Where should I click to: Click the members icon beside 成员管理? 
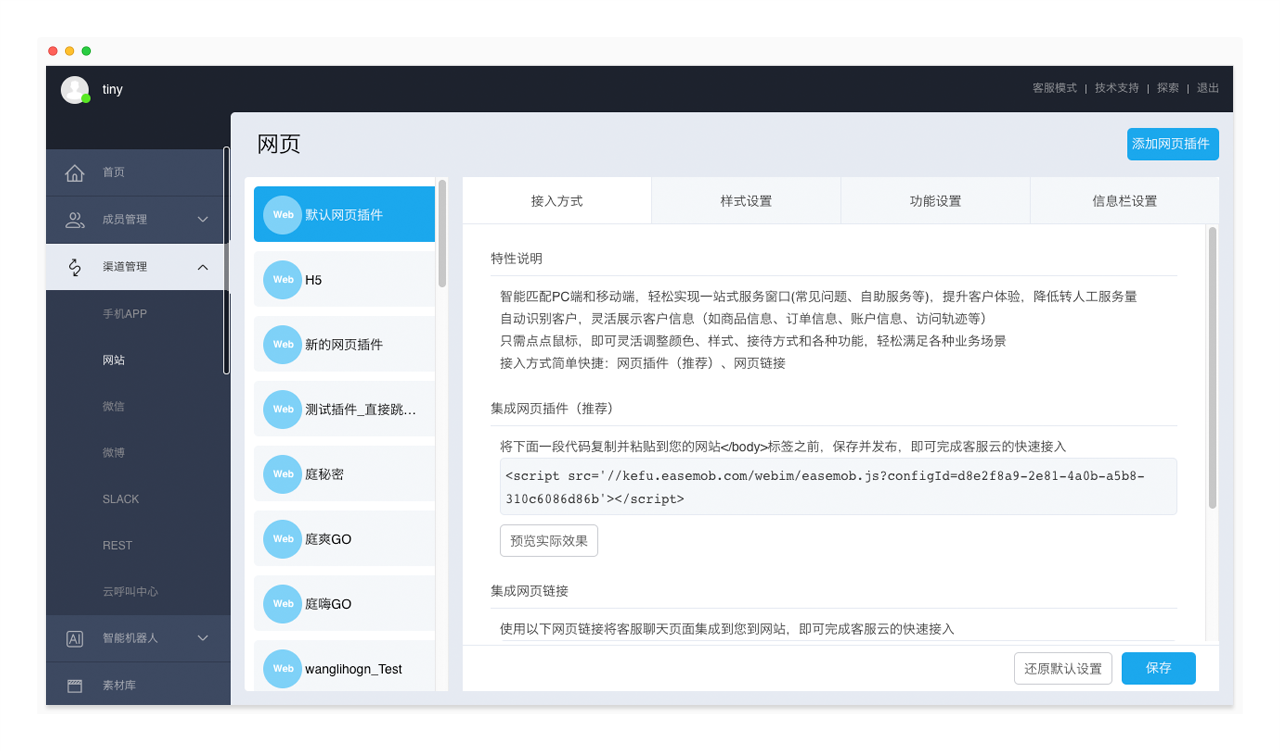coord(75,220)
